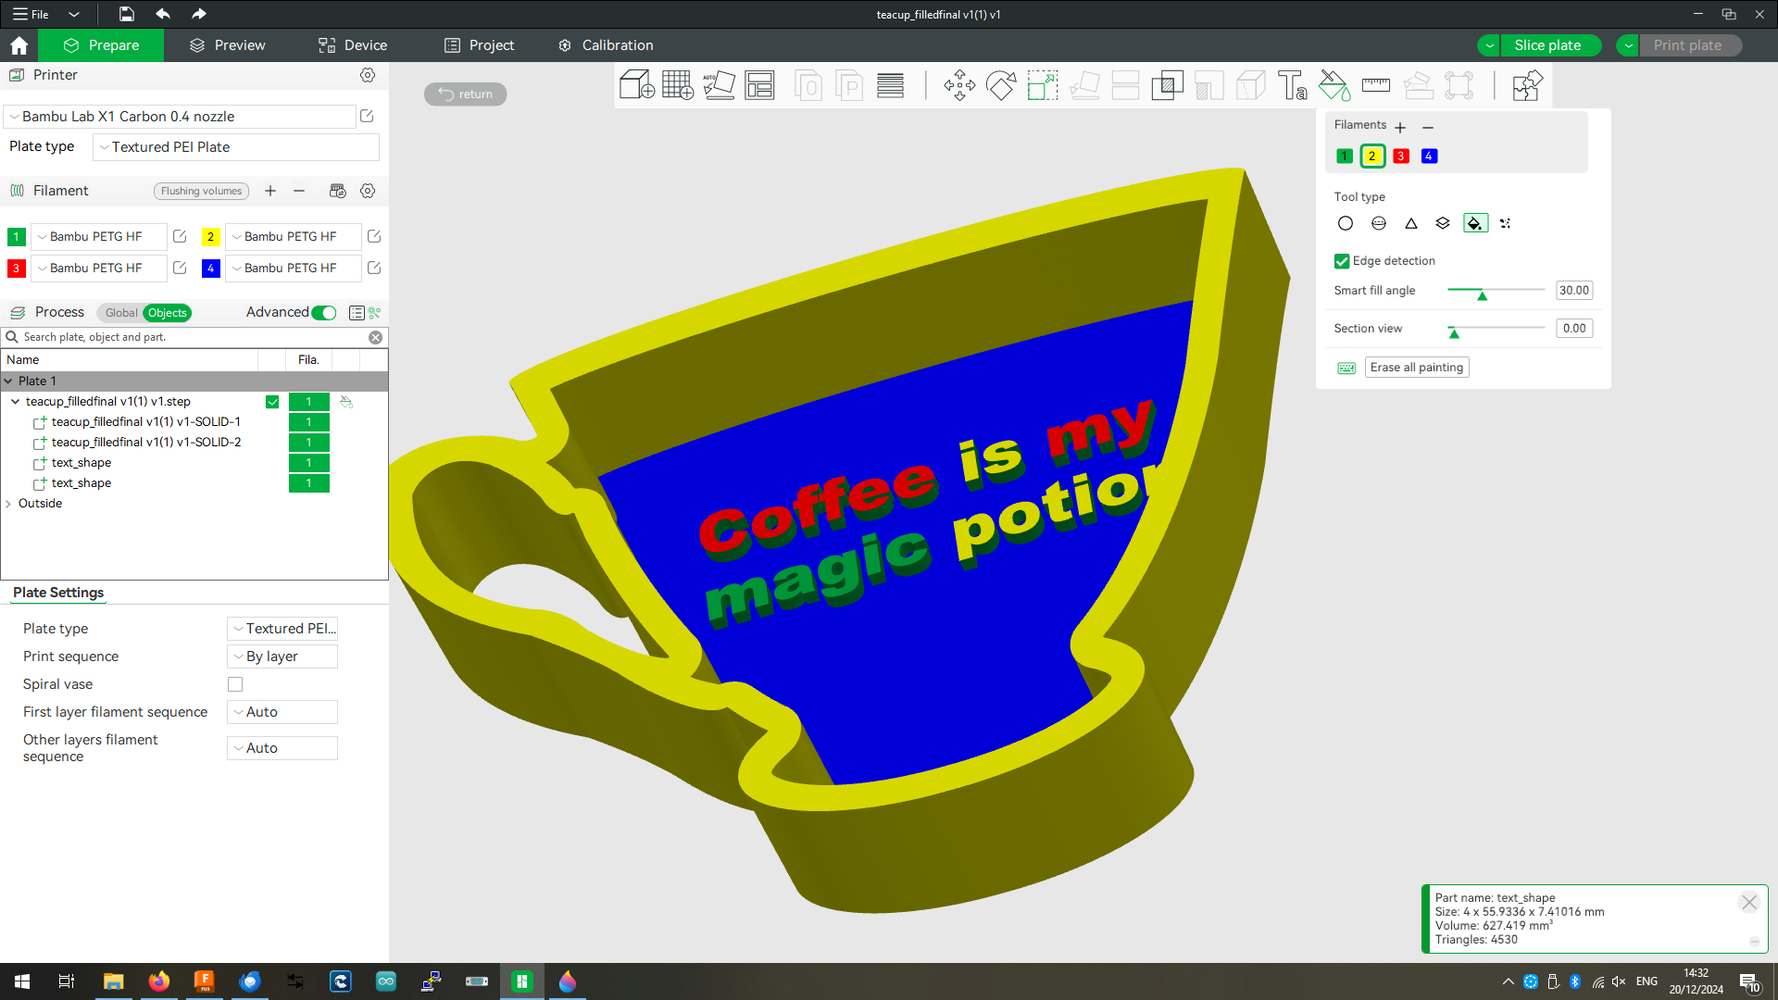Screen dimensions: 1778x1000
Task: Open the Slice plate options arrow
Action: tap(1489, 45)
